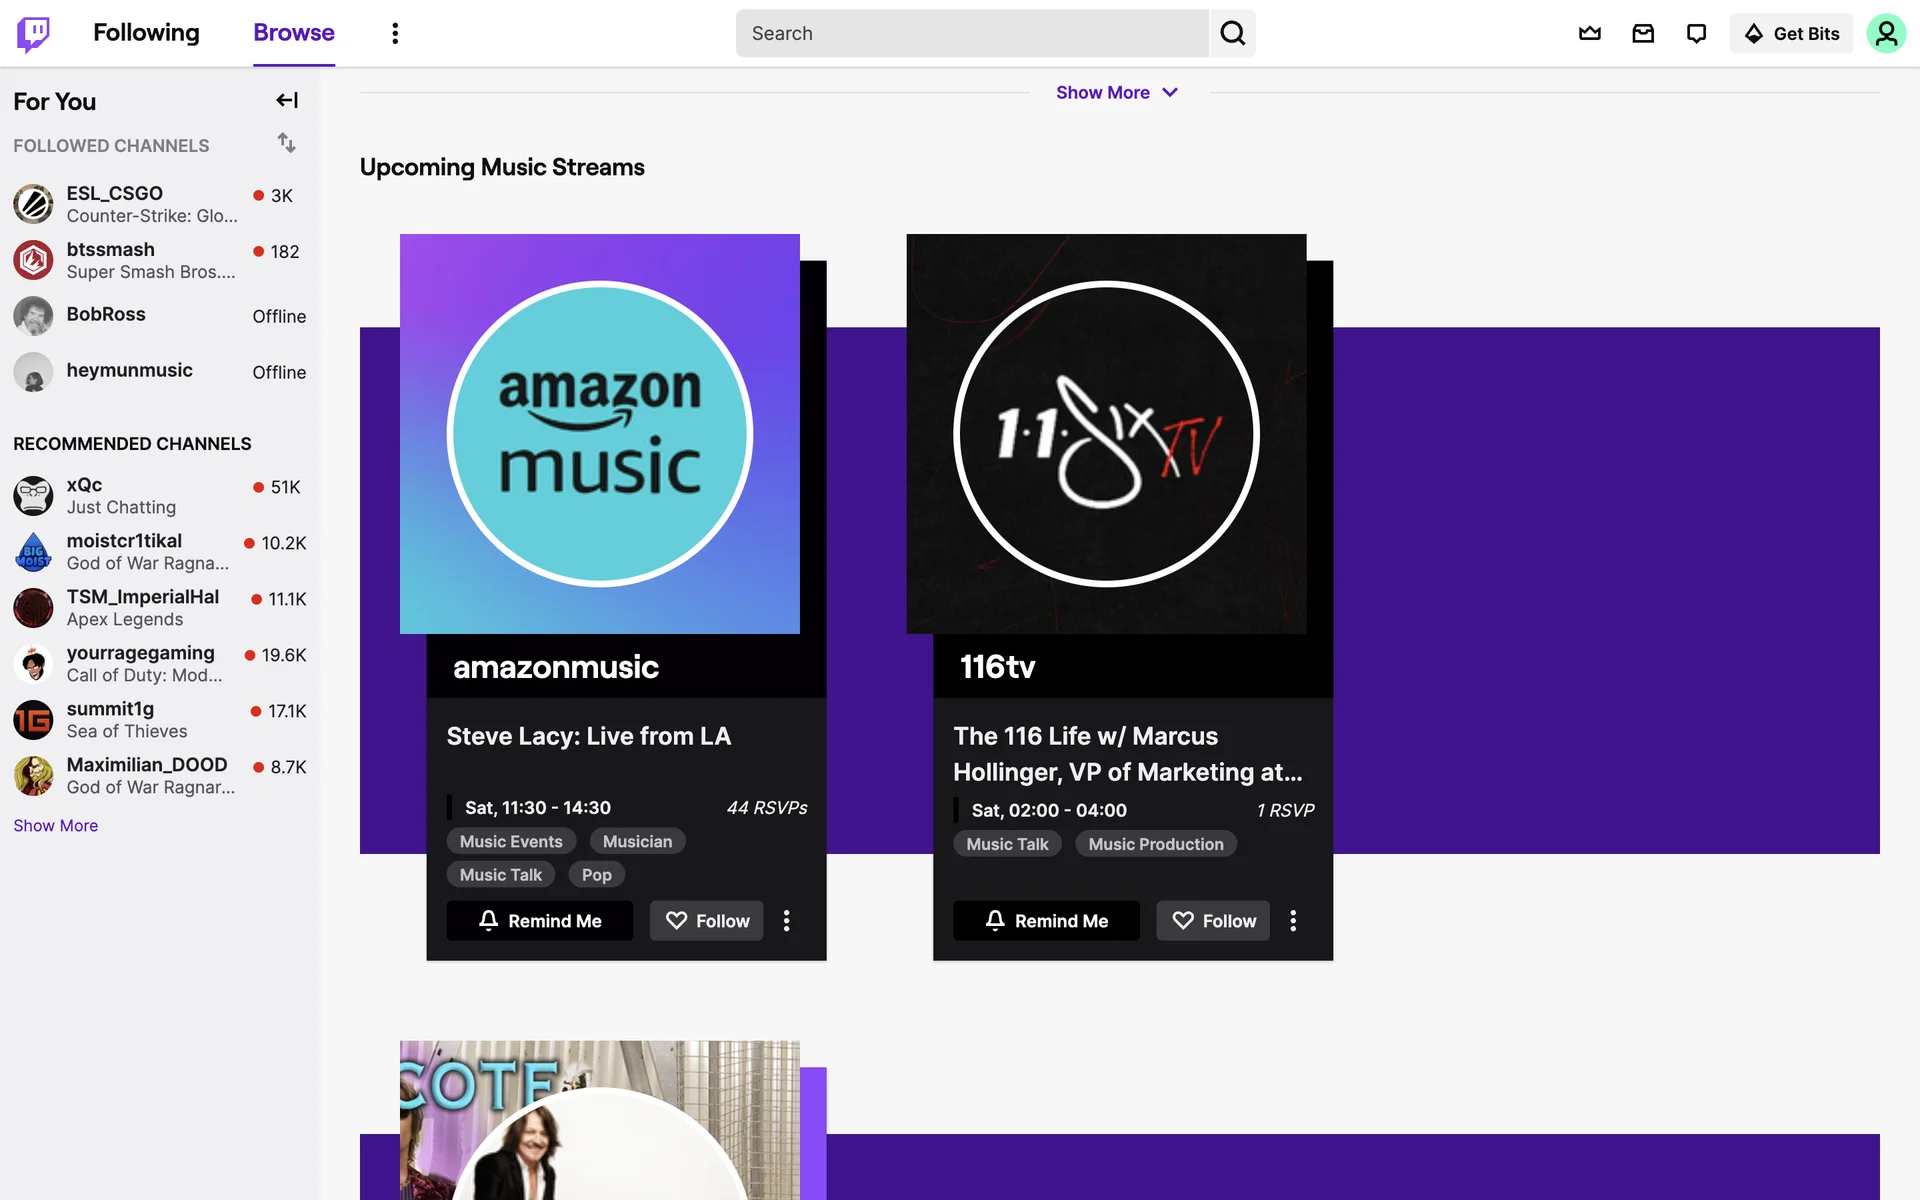Open the Whispers chat icon

(x=1696, y=33)
